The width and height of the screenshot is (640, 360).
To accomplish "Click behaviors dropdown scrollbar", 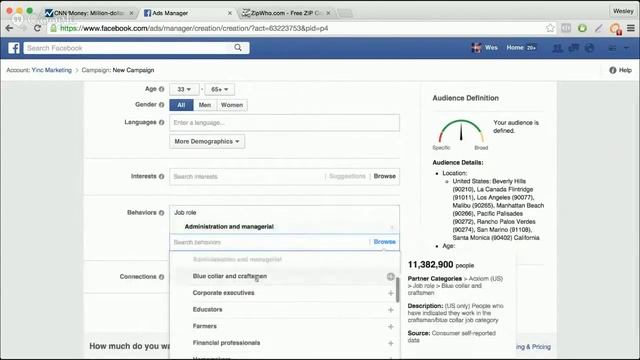I will pos(398,290).
